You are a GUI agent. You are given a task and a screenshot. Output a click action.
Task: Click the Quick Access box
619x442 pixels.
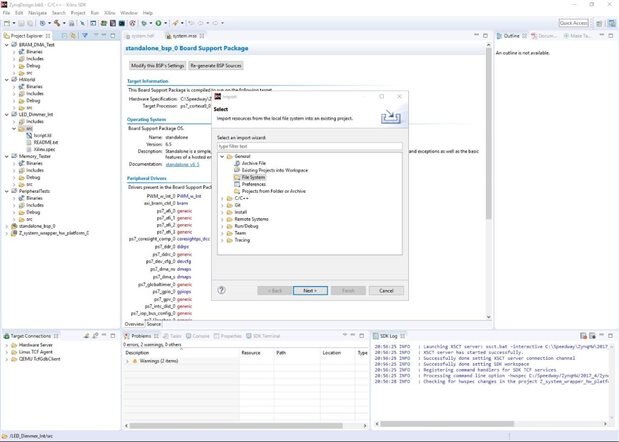point(573,21)
